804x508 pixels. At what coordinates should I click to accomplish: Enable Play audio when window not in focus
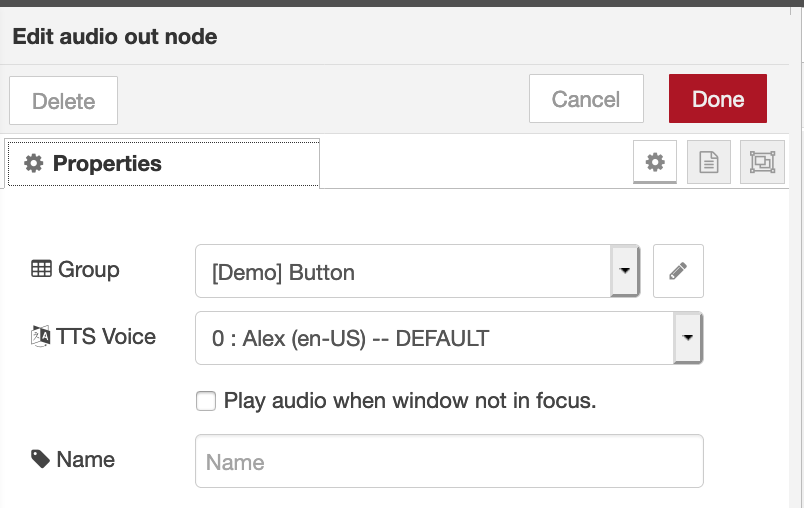coord(206,402)
